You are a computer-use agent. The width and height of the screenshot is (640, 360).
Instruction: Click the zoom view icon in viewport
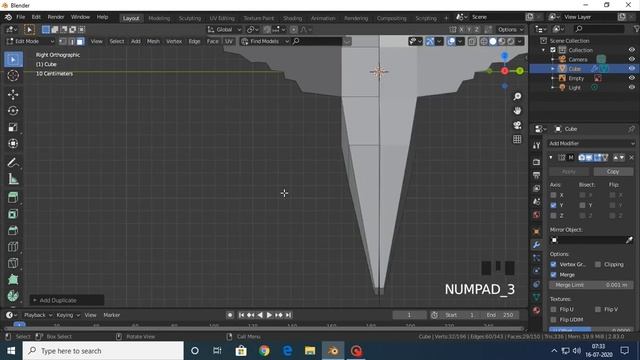pos(517,96)
